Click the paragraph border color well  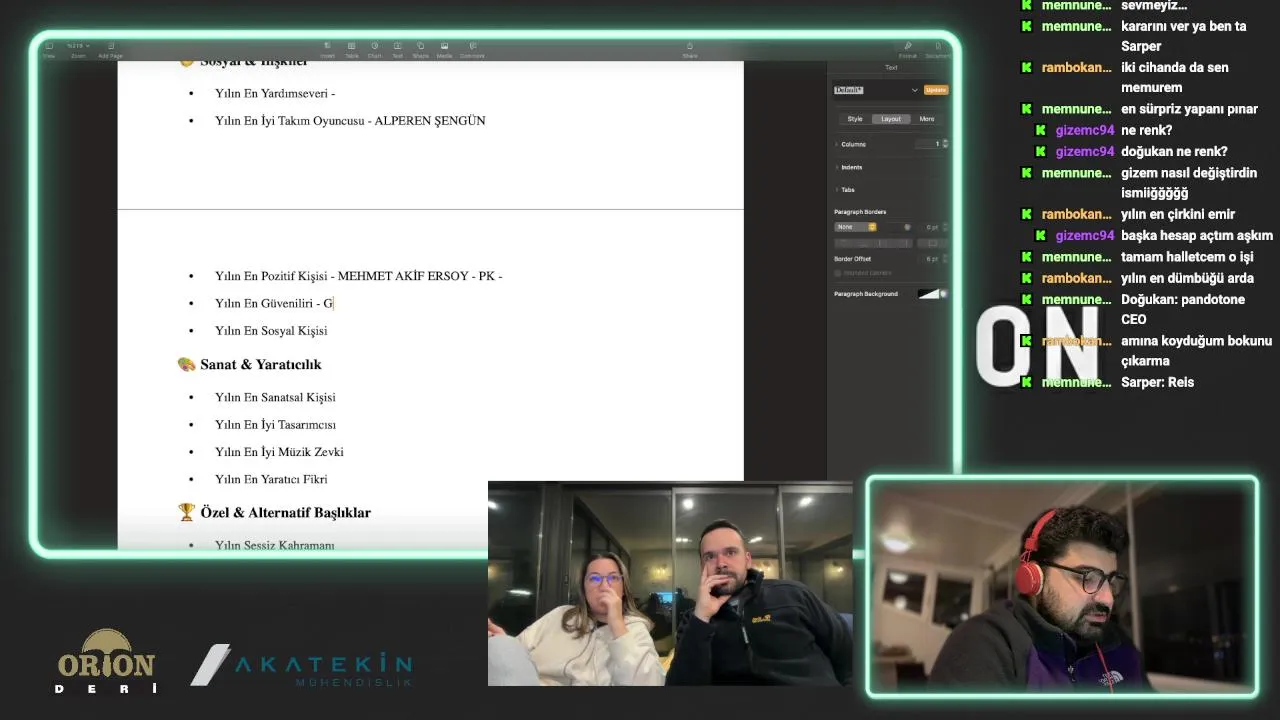[x=908, y=227]
